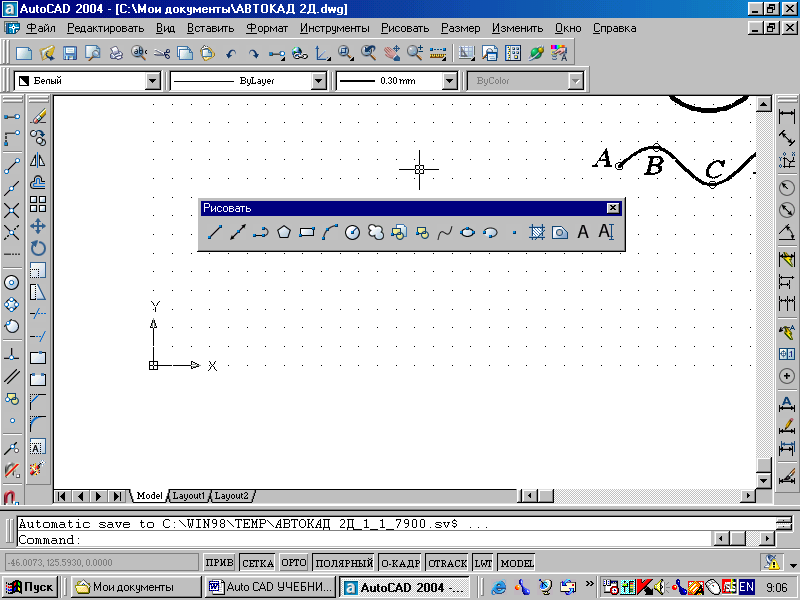Select the Construction Line tool in Рисовать toolbar
The height and width of the screenshot is (600, 800).
coord(238,233)
